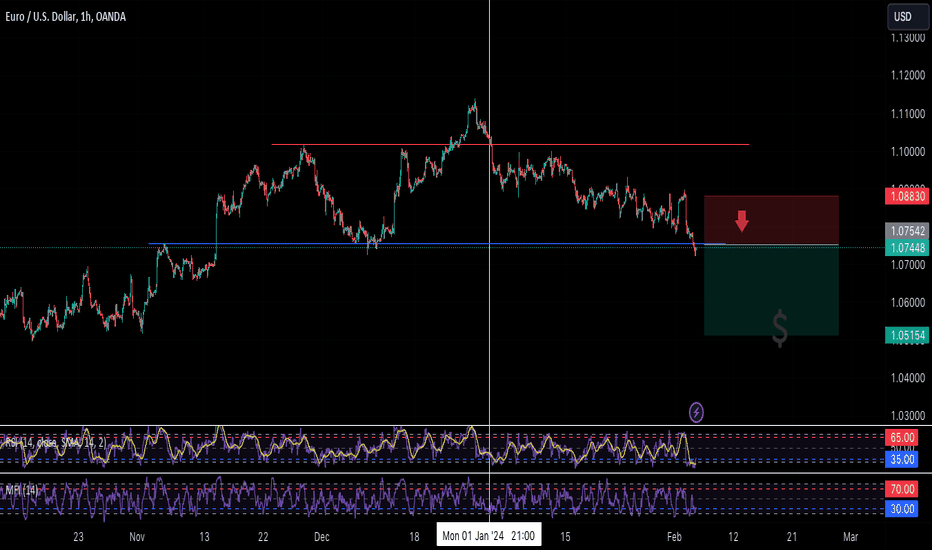This screenshot has width=932, height=550.
Task: Click the dollar sign icon in profit zone
Action: pyautogui.click(x=780, y=328)
